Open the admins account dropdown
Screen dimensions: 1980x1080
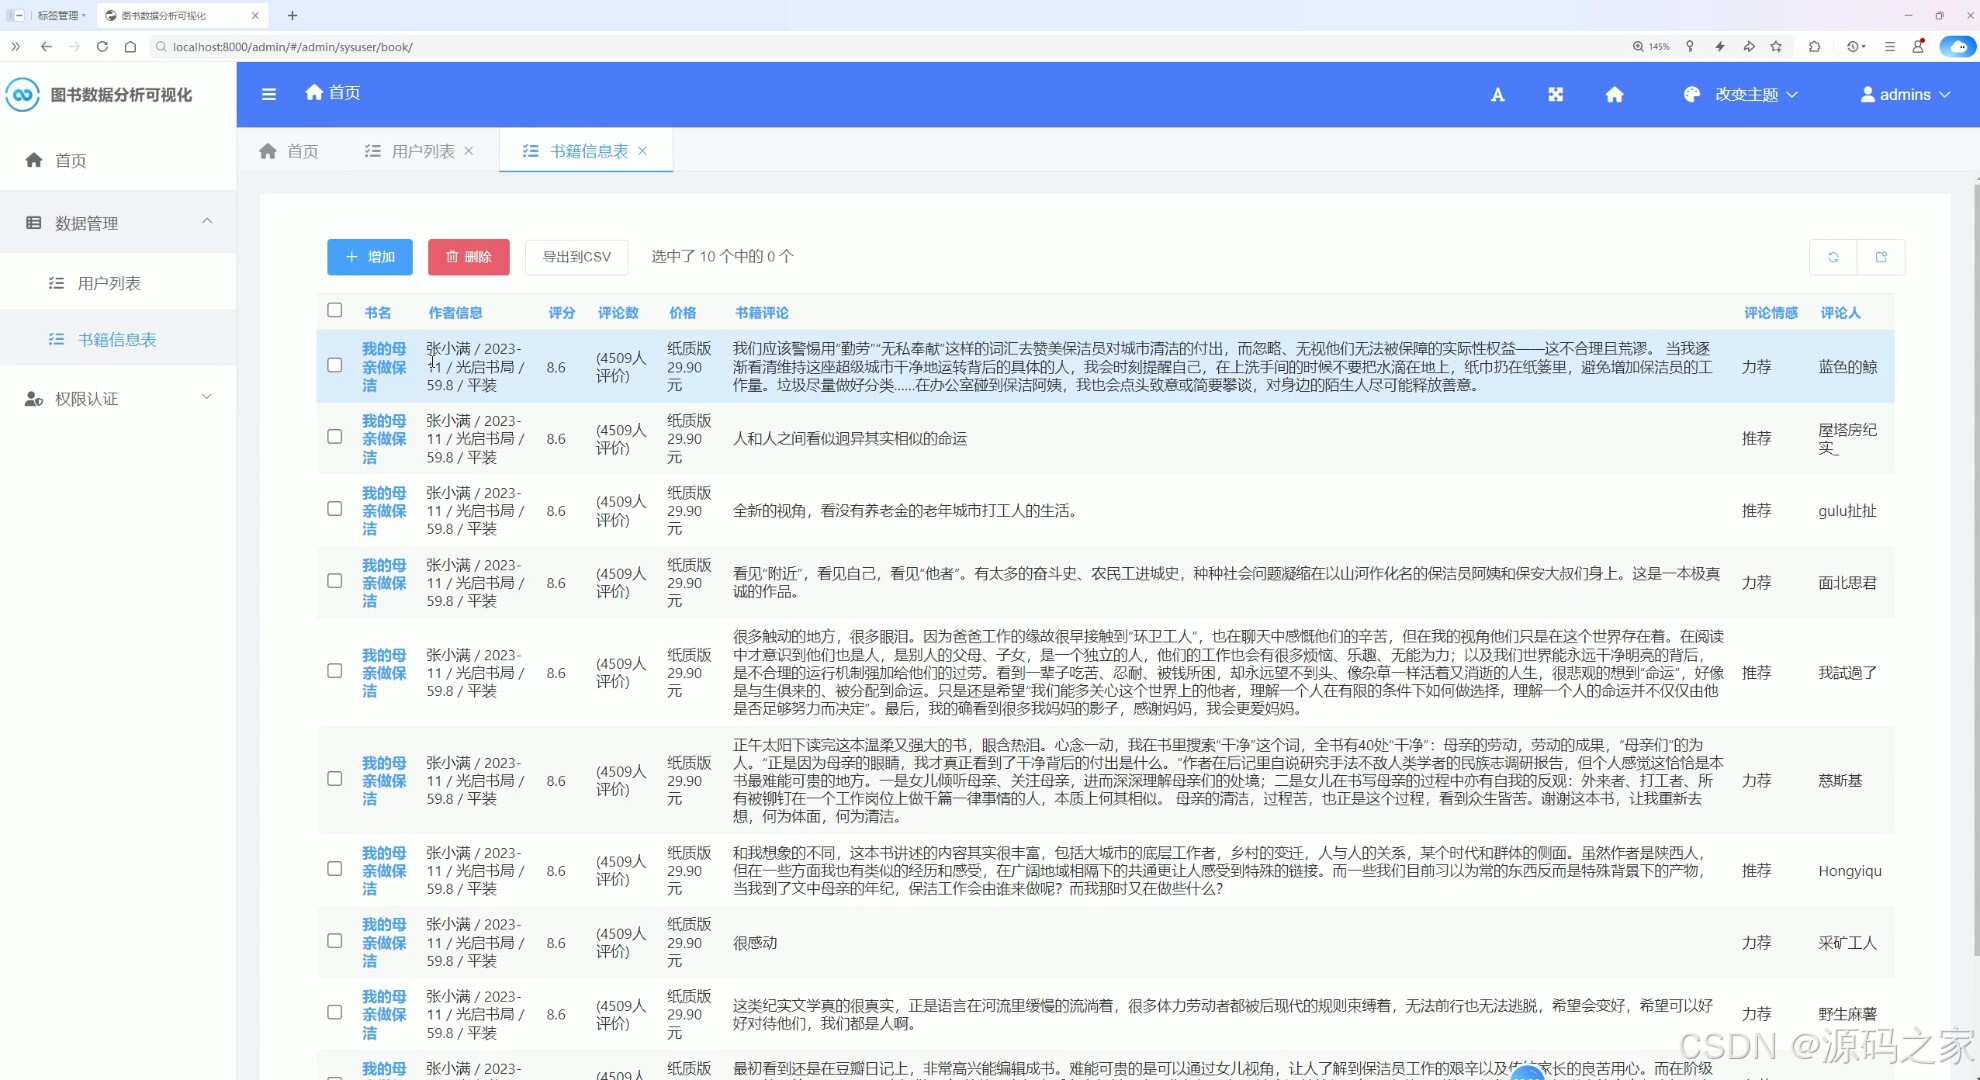point(1904,94)
